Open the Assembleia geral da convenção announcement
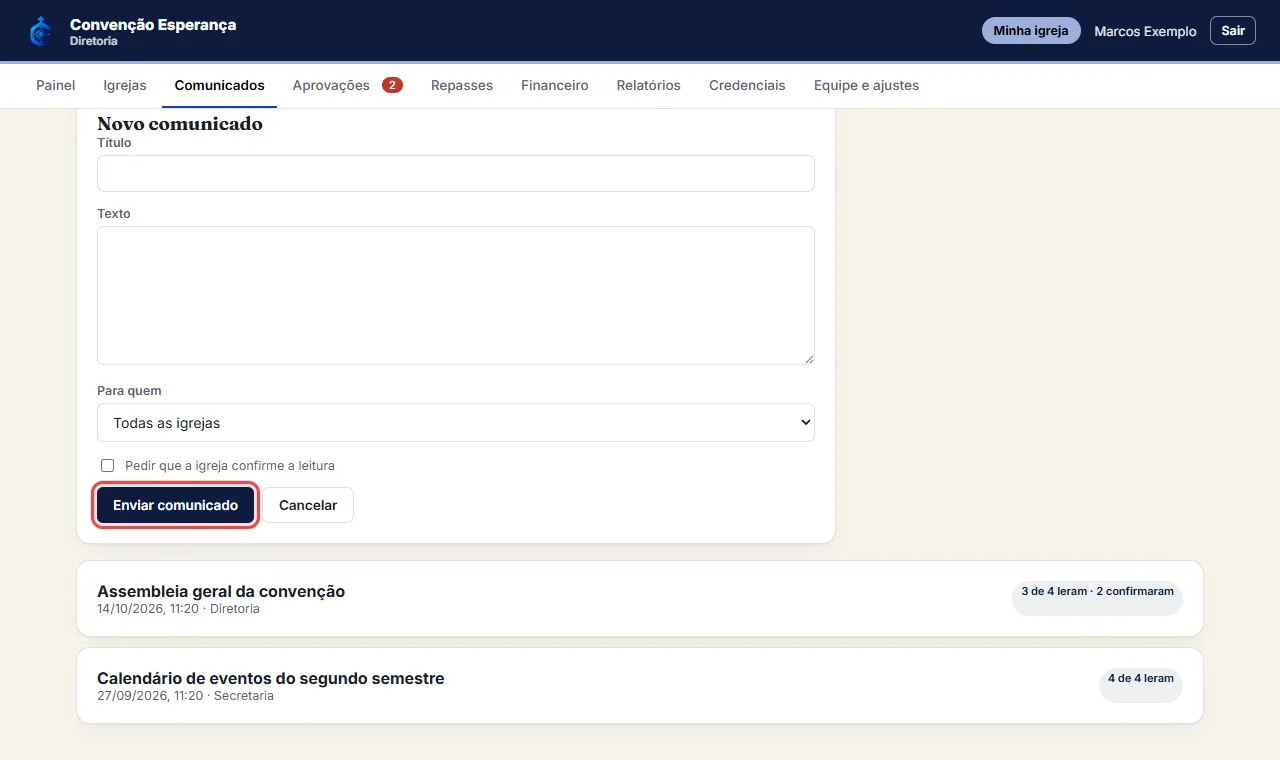 click(x=640, y=599)
